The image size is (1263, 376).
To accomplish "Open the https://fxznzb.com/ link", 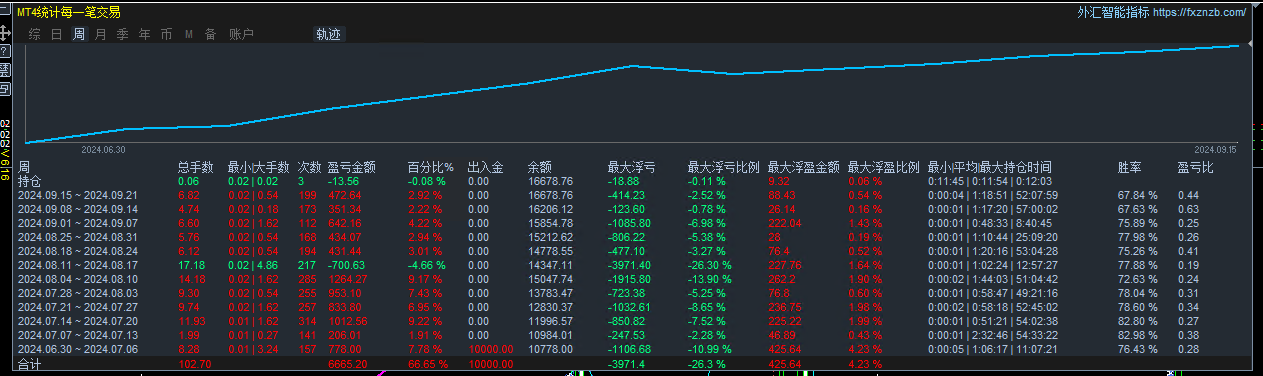I will pyautogui.click(x=1199, y=12).
